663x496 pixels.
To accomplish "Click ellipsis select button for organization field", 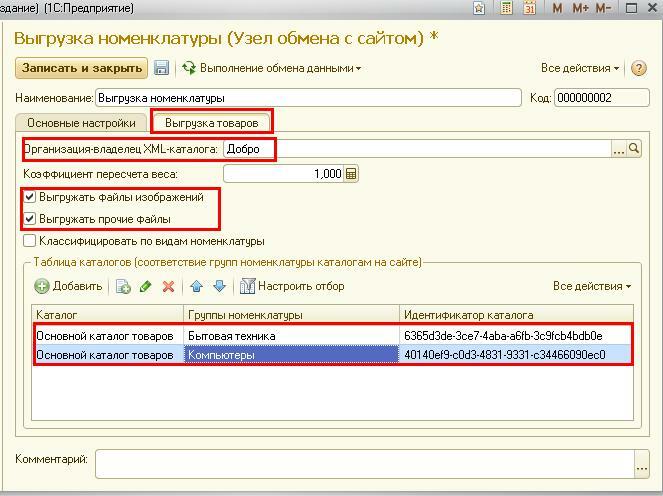I will click(x=619, y=149).
